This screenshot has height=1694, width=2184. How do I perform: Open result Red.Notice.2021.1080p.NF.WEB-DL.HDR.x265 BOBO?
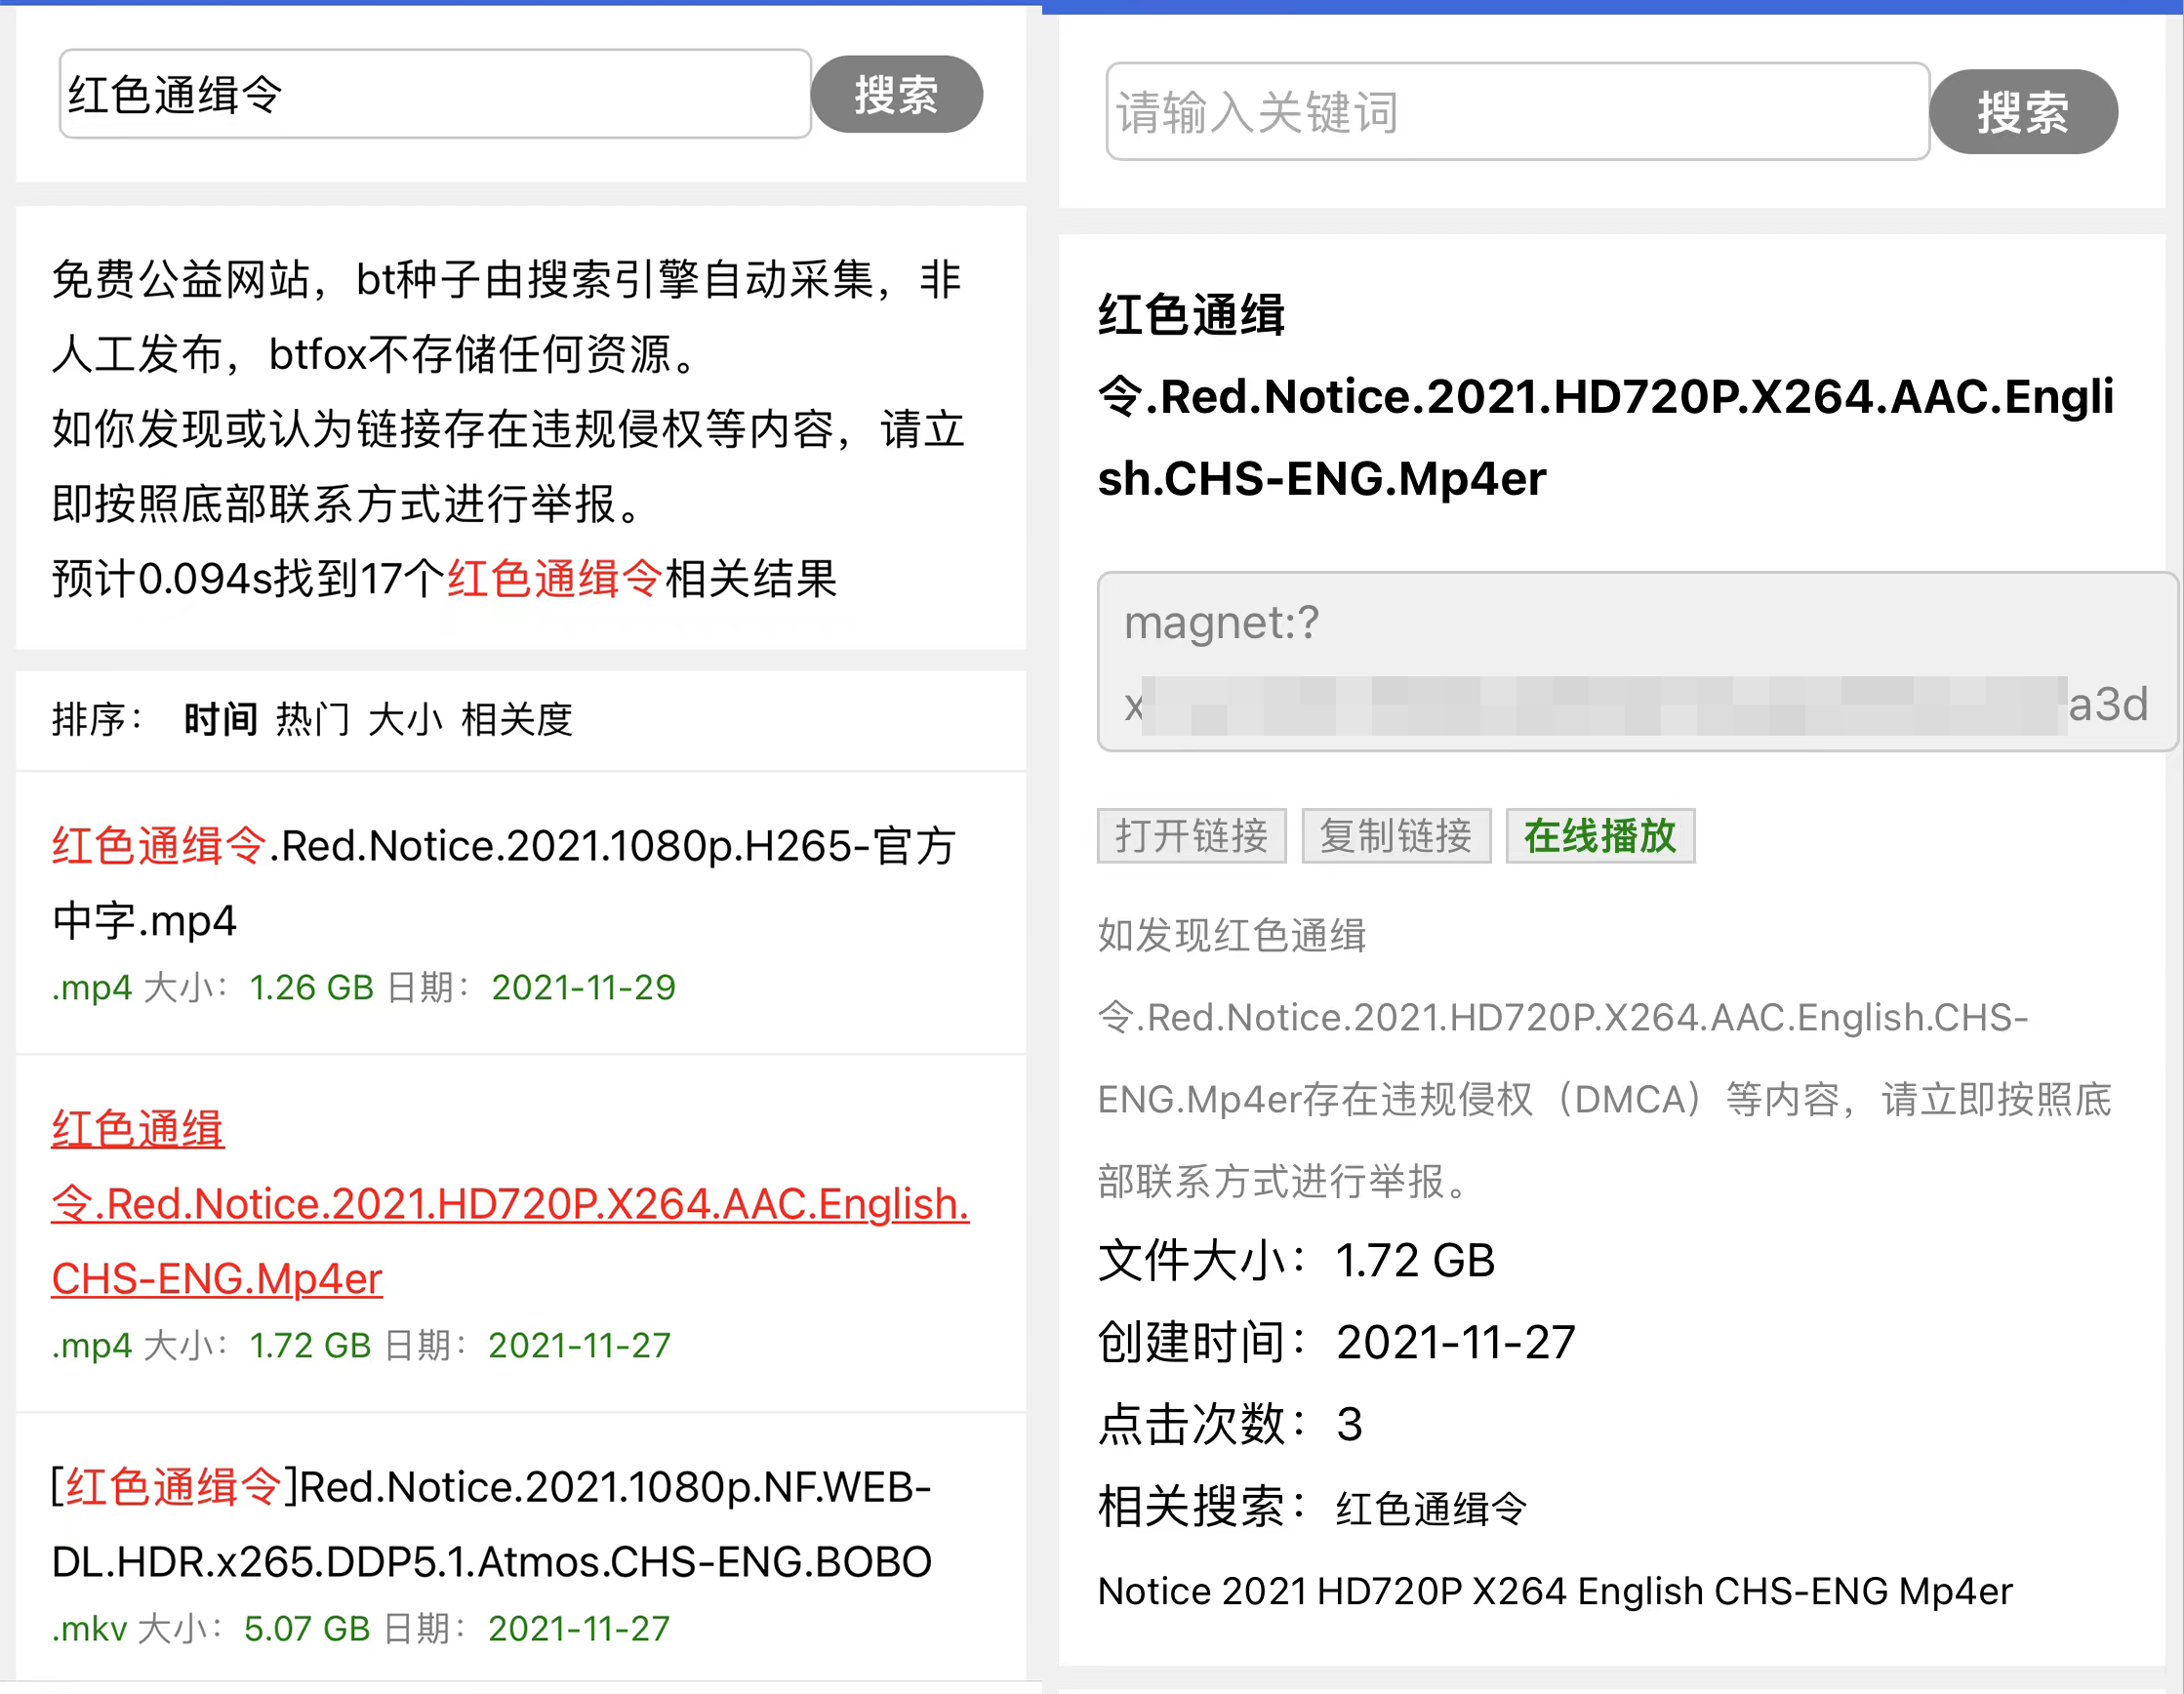[x=491, y=1524]
